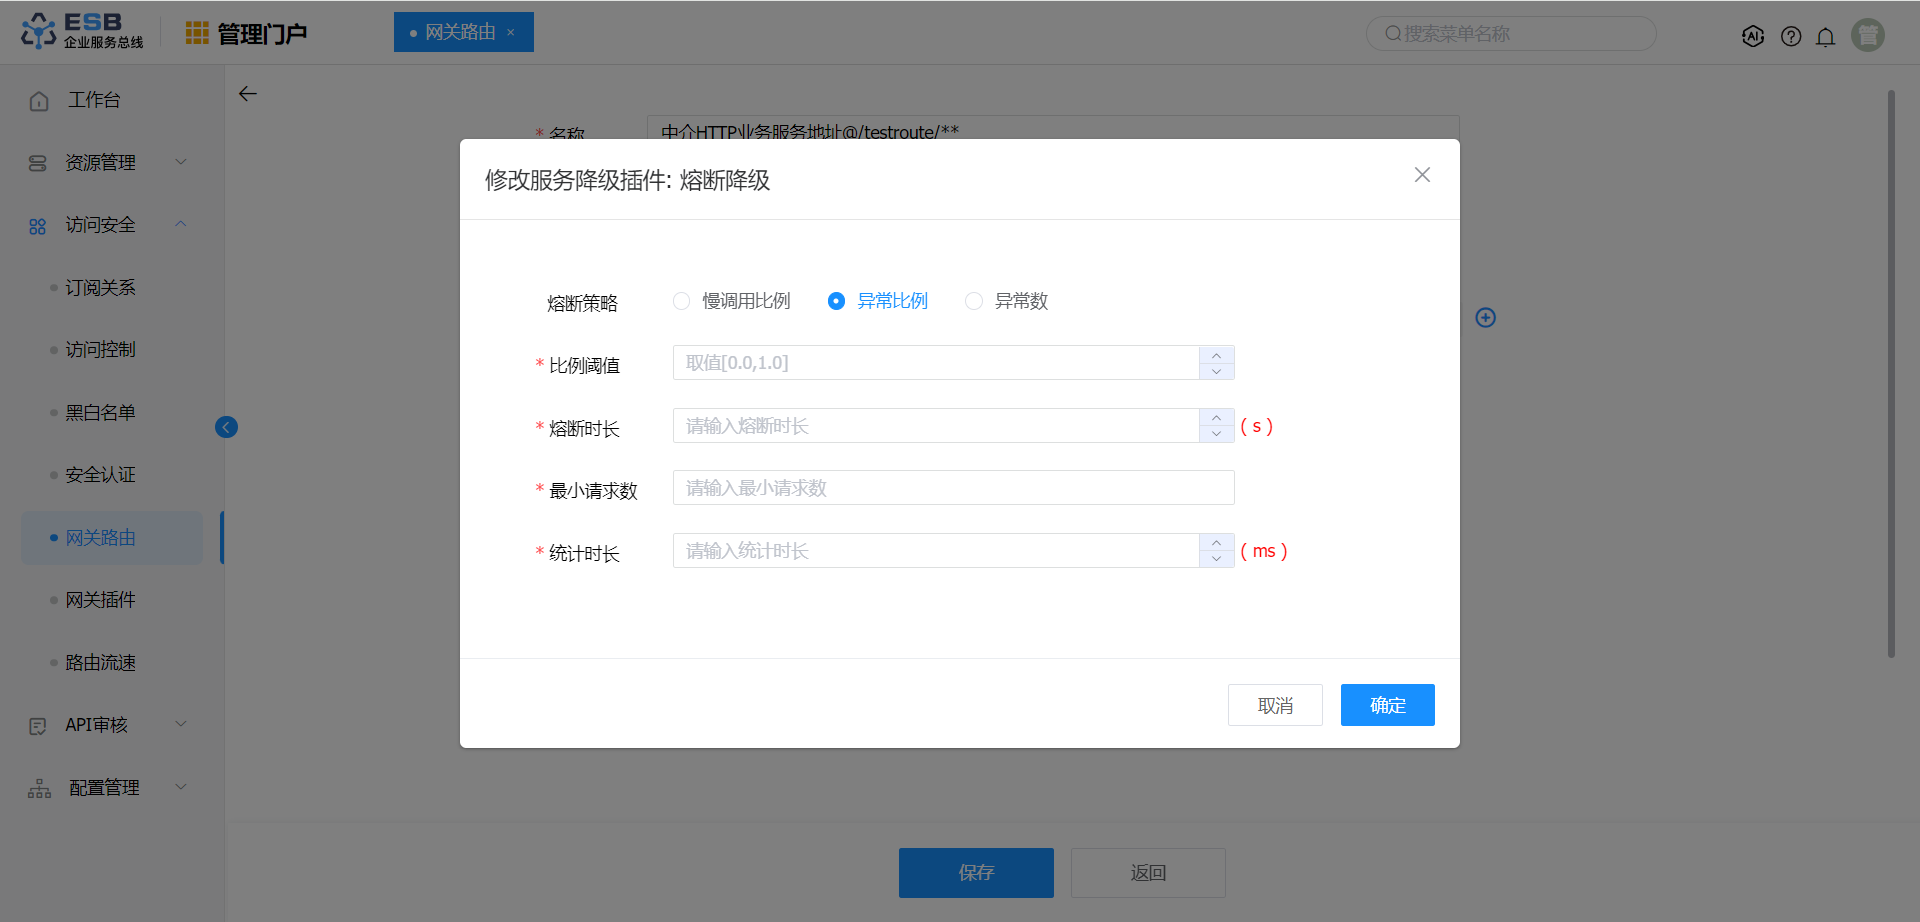Select the 异常比例 radio option

coord(837,301)
